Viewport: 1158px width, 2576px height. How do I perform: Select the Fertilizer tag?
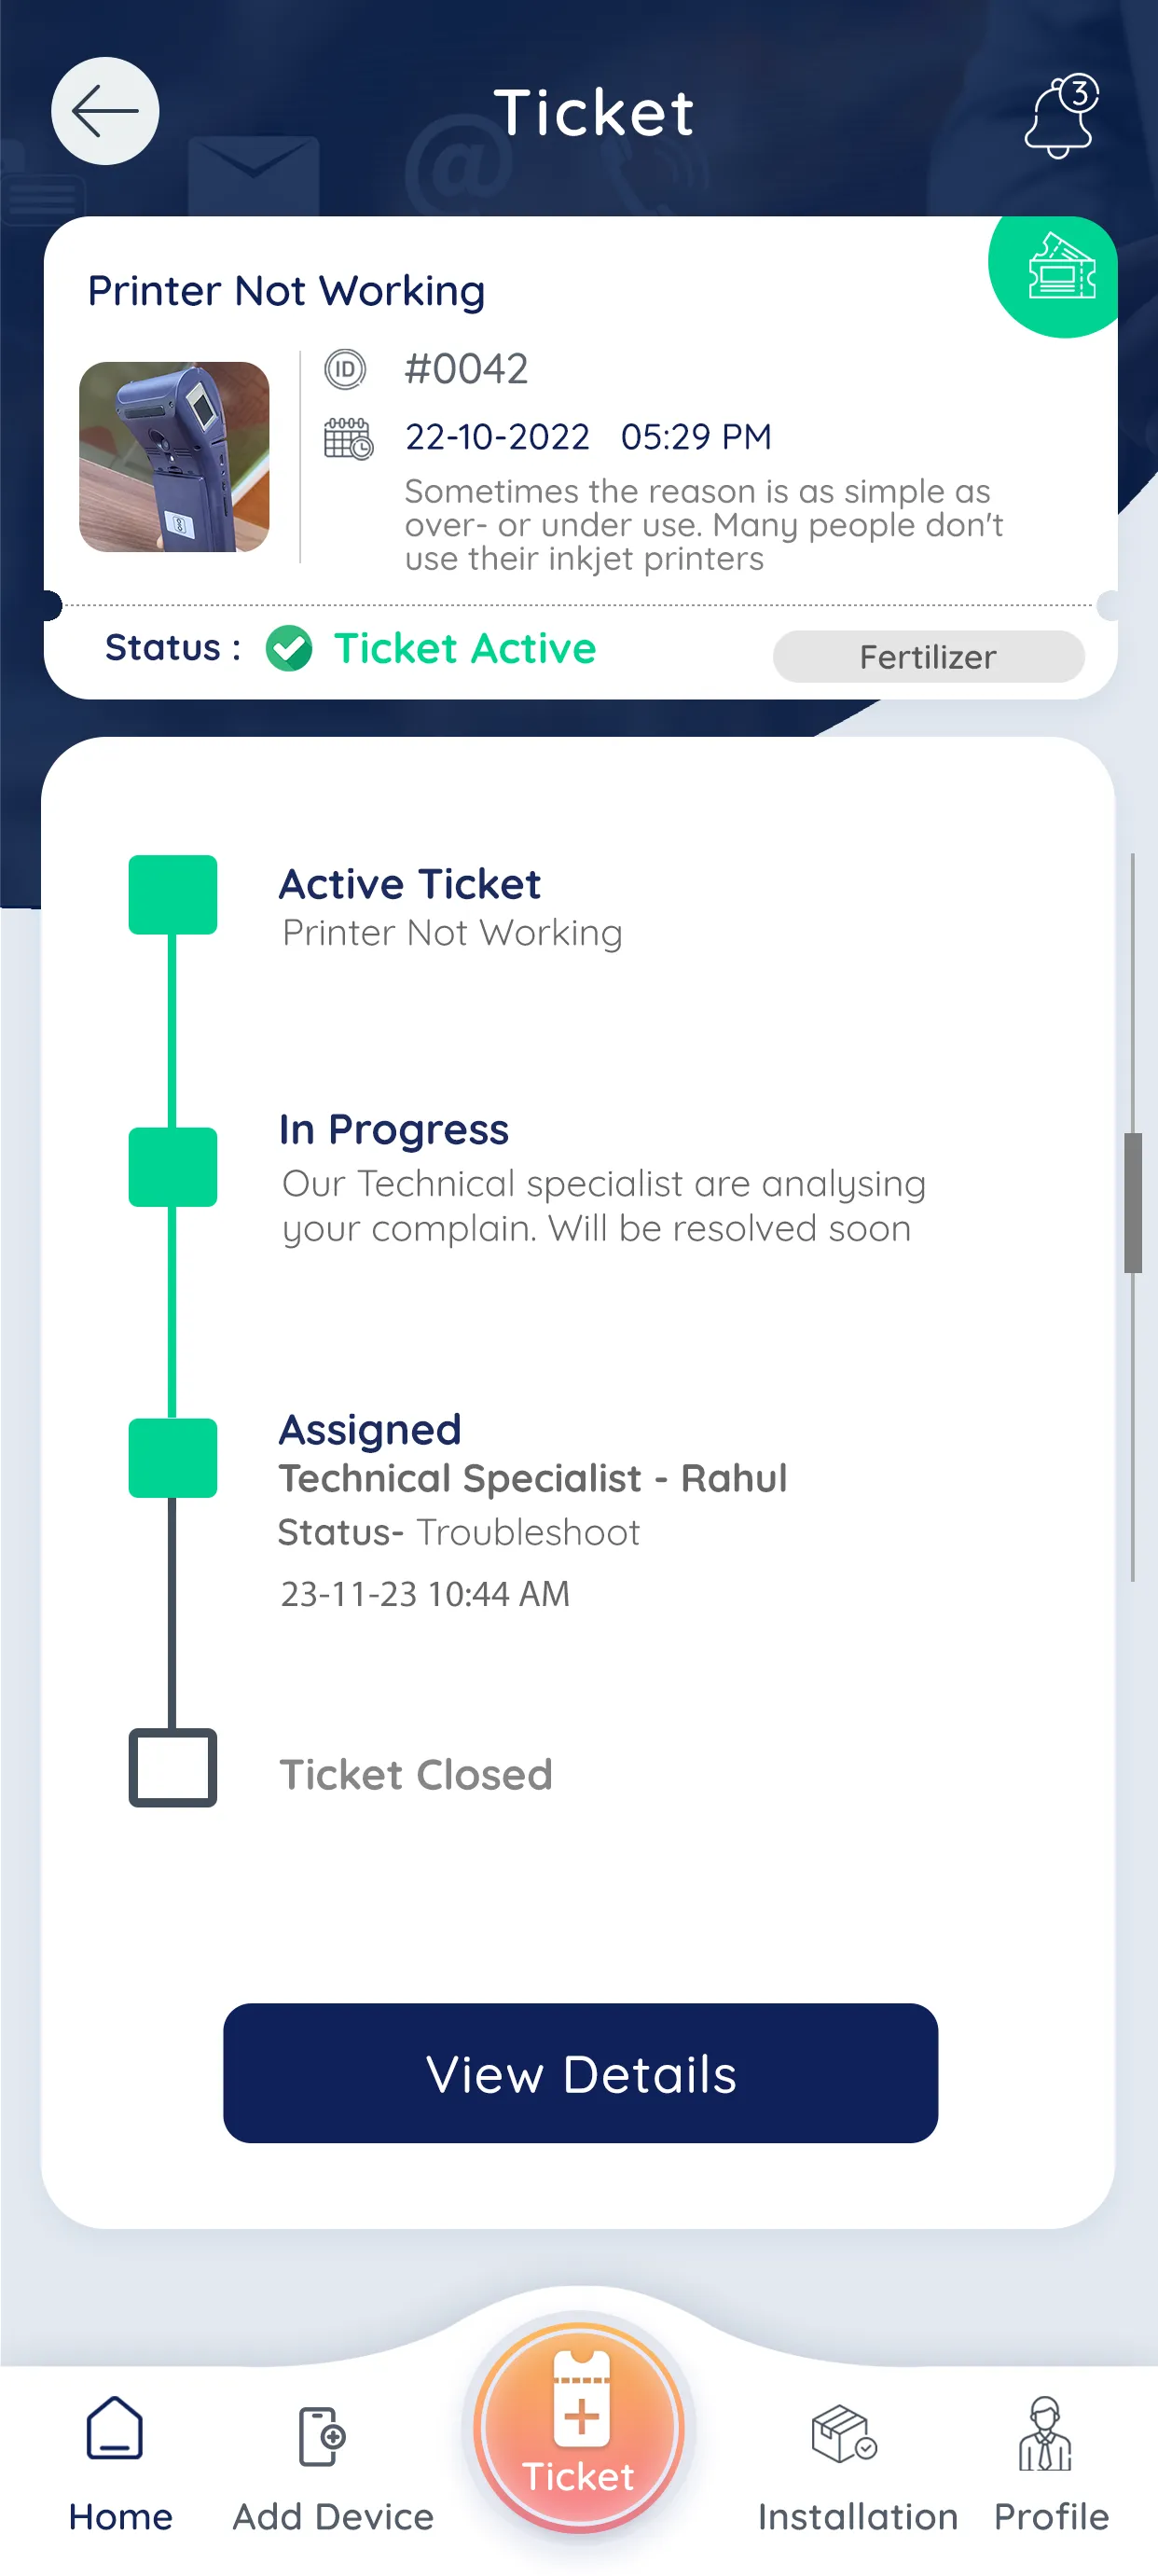927,656
